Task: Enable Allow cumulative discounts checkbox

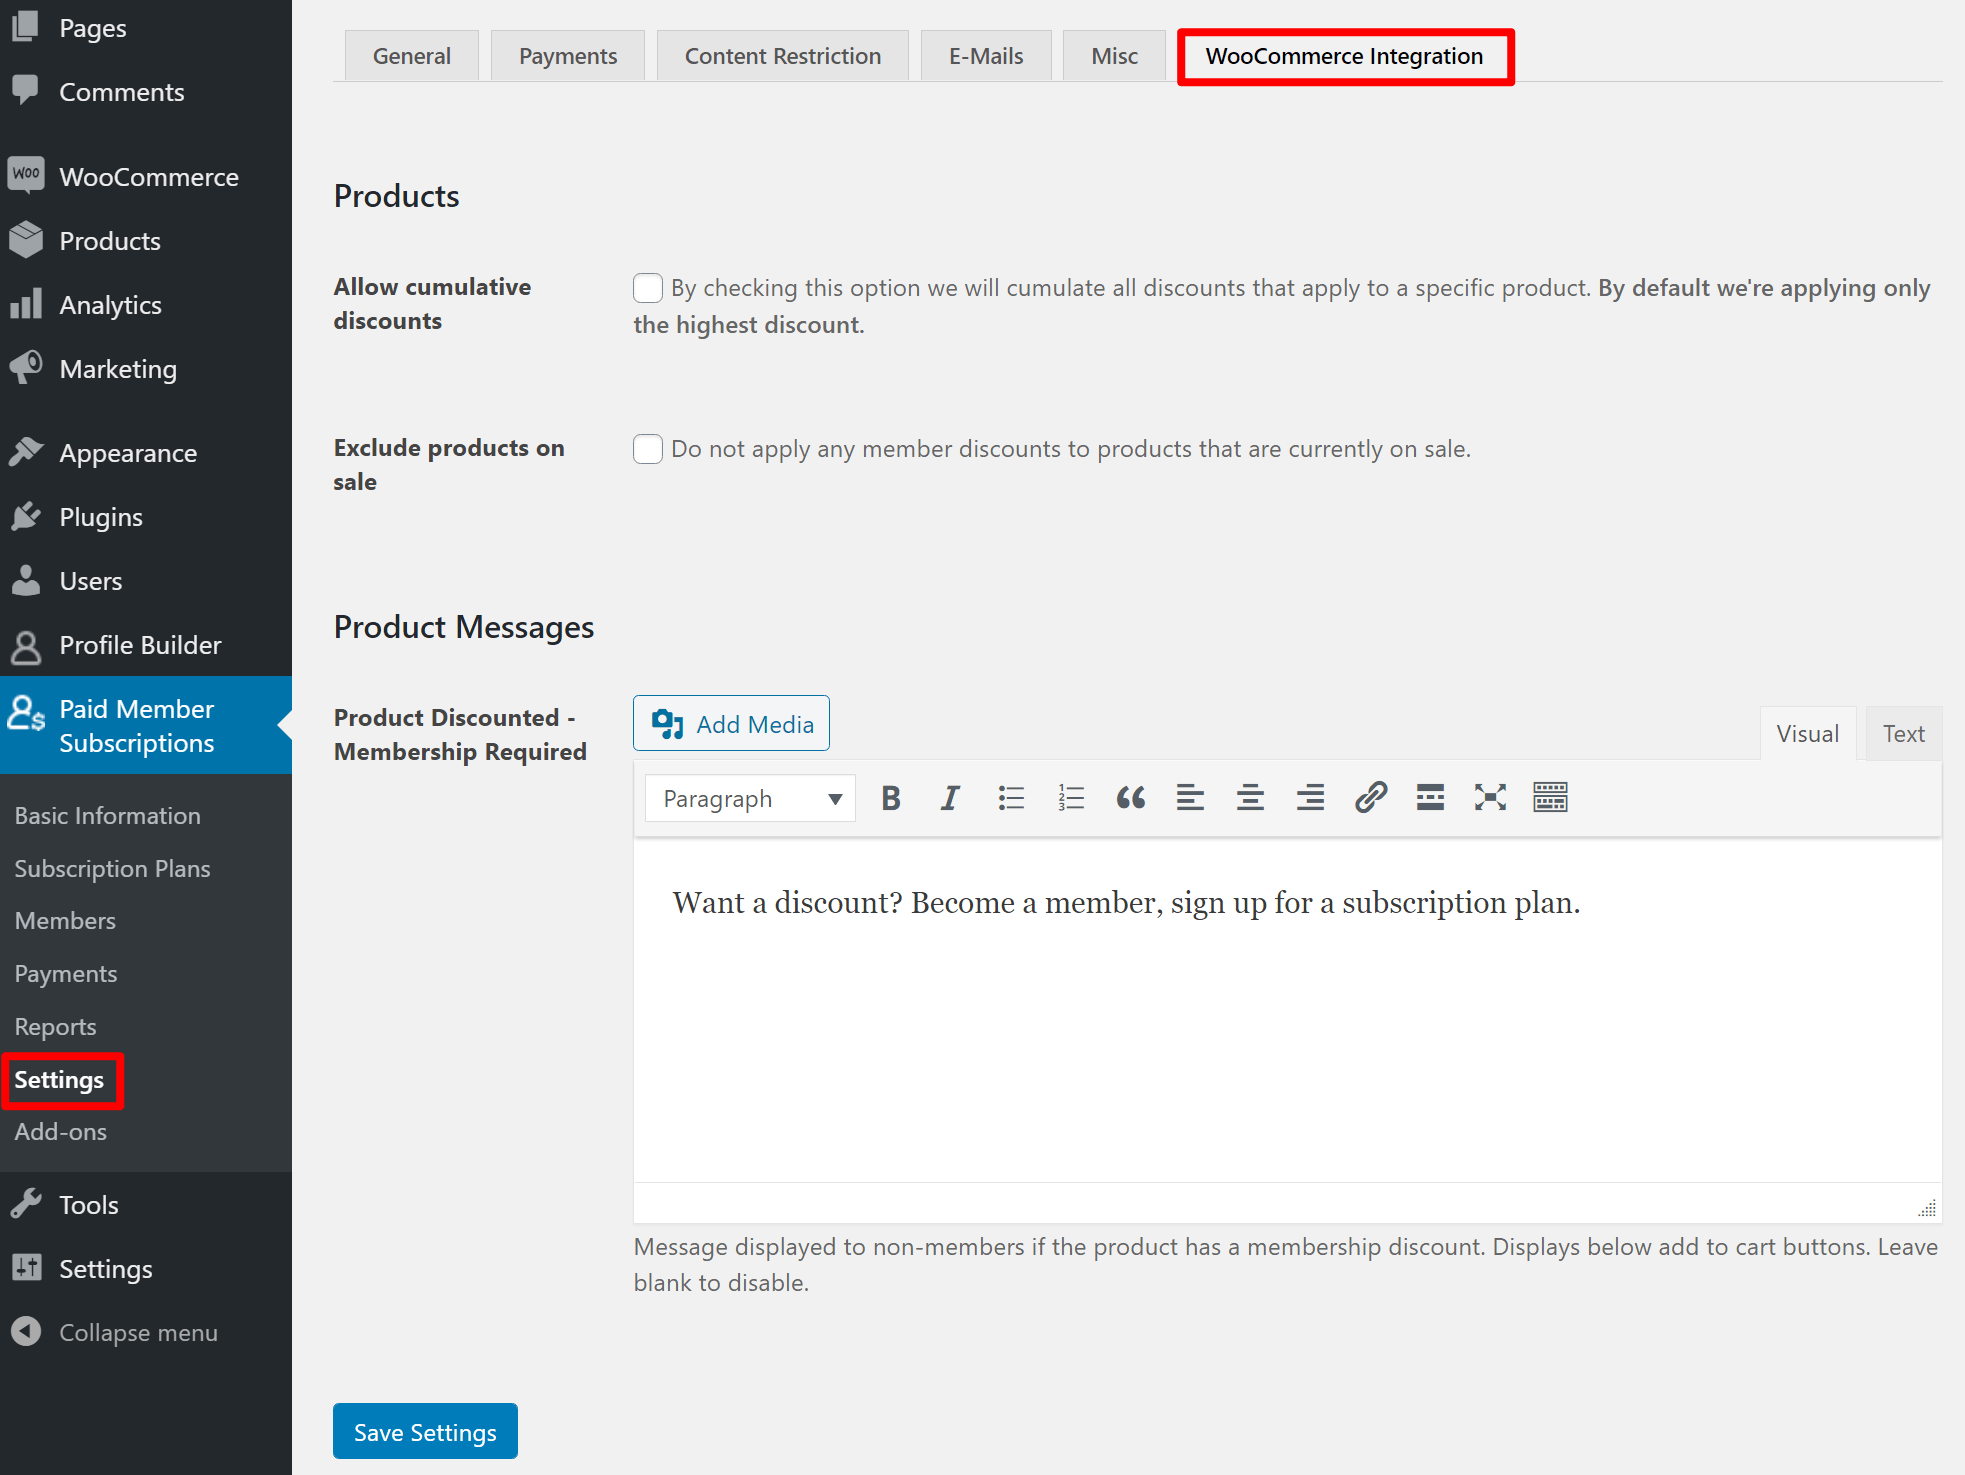Action: click(x=648, y=288)
